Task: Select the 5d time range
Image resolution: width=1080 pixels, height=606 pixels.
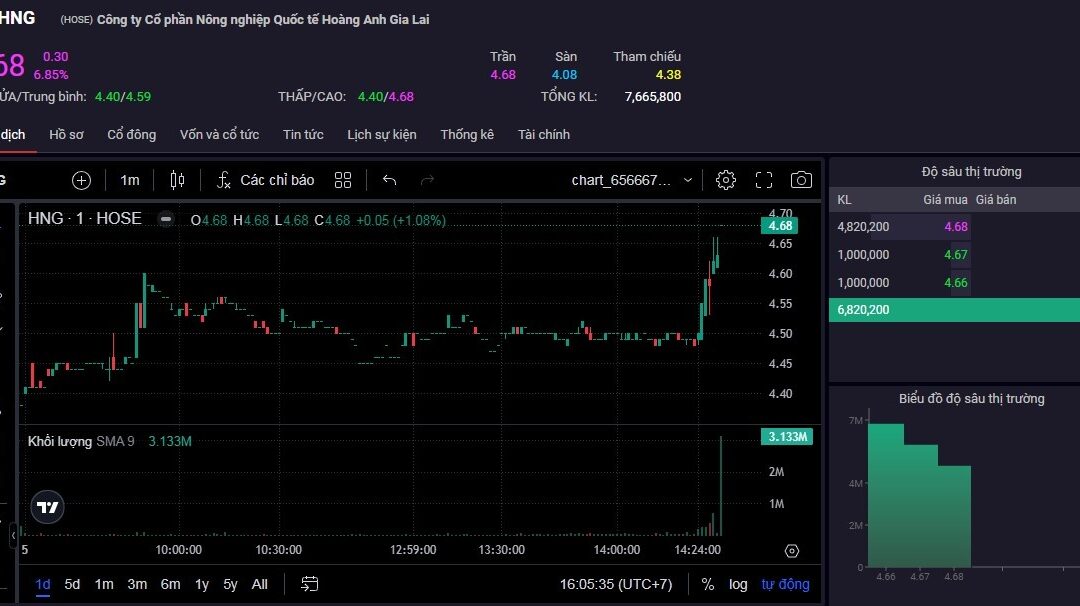Action: tap(72, 584)
